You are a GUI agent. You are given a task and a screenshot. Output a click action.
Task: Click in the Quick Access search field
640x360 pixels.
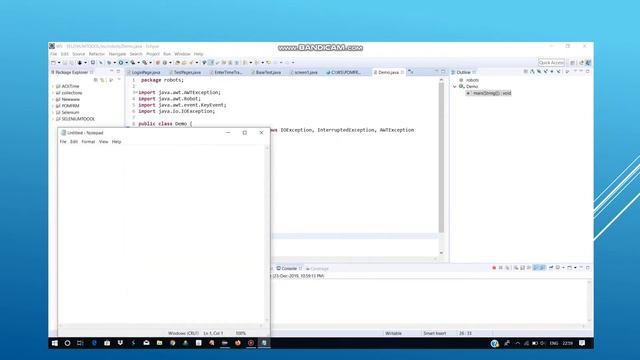(551, 62)
